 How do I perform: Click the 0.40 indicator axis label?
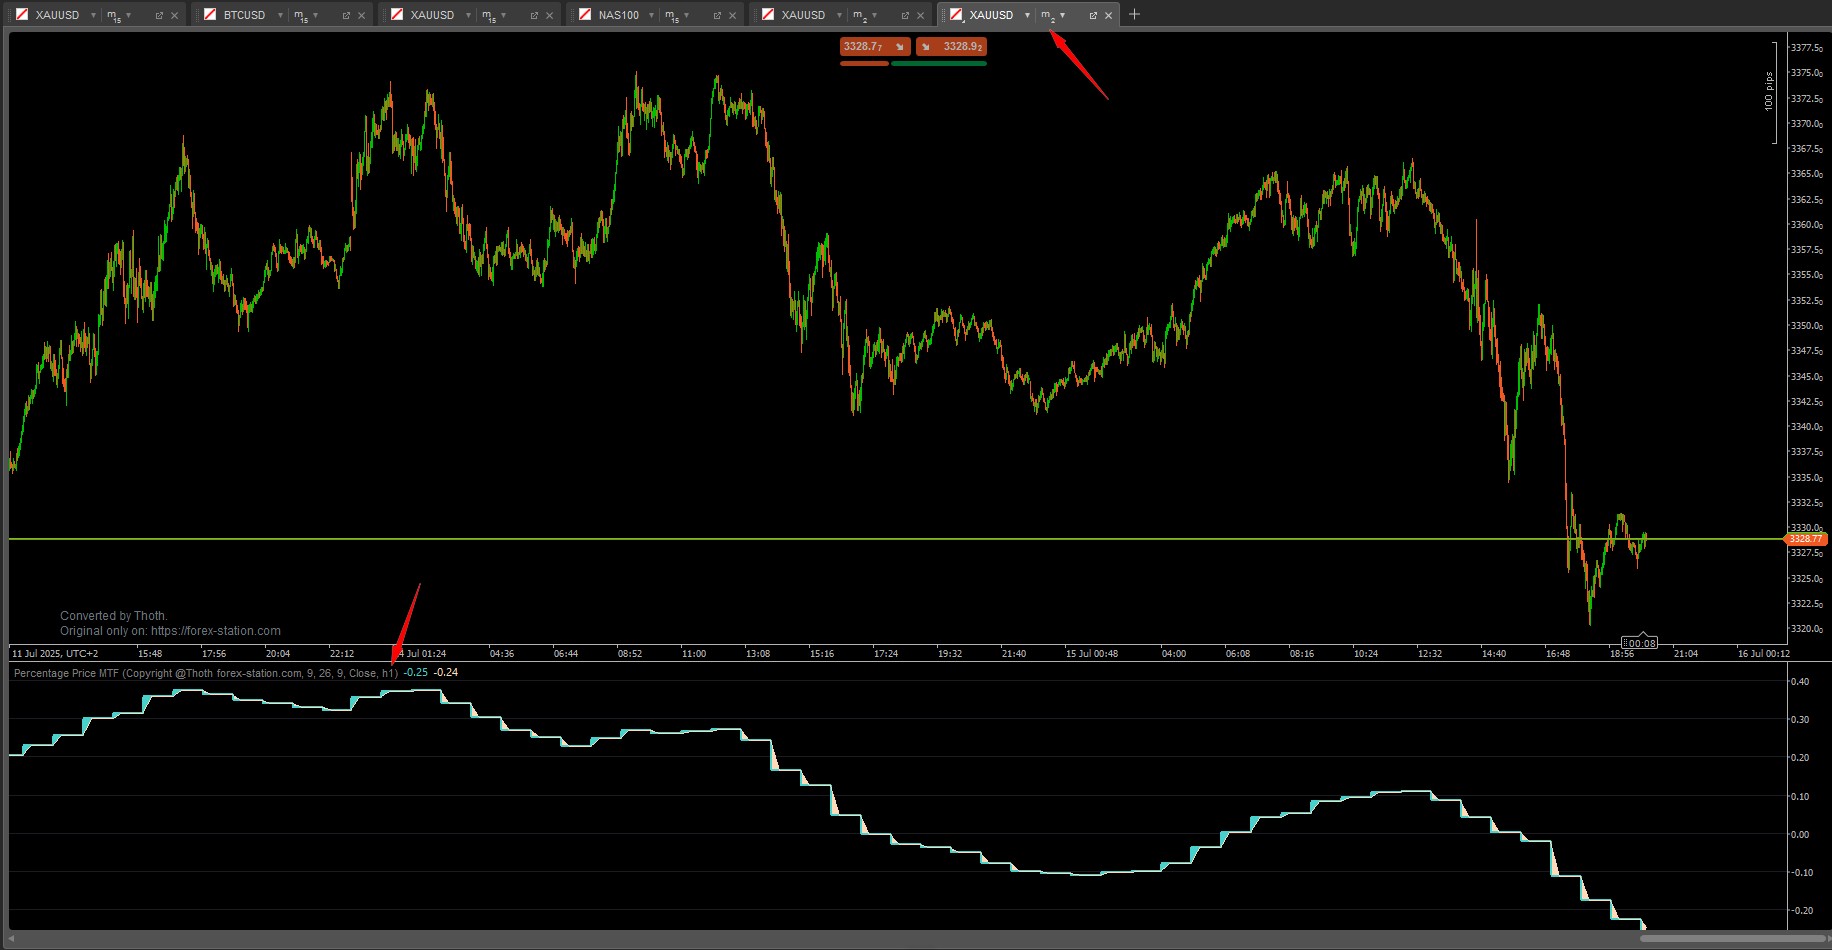(x=1800, y=682)
